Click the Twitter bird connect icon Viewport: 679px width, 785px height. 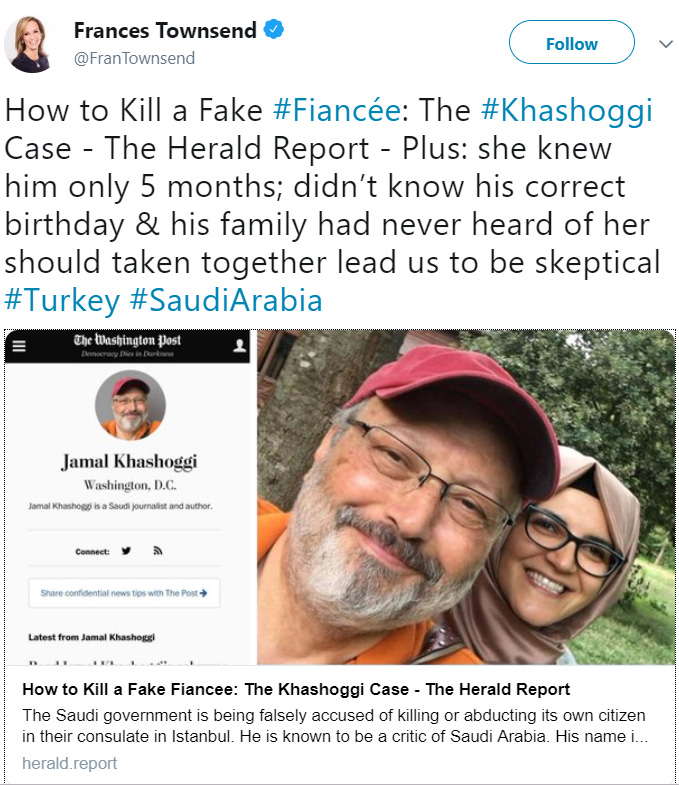pyautogui.click(x=126, y=551)
